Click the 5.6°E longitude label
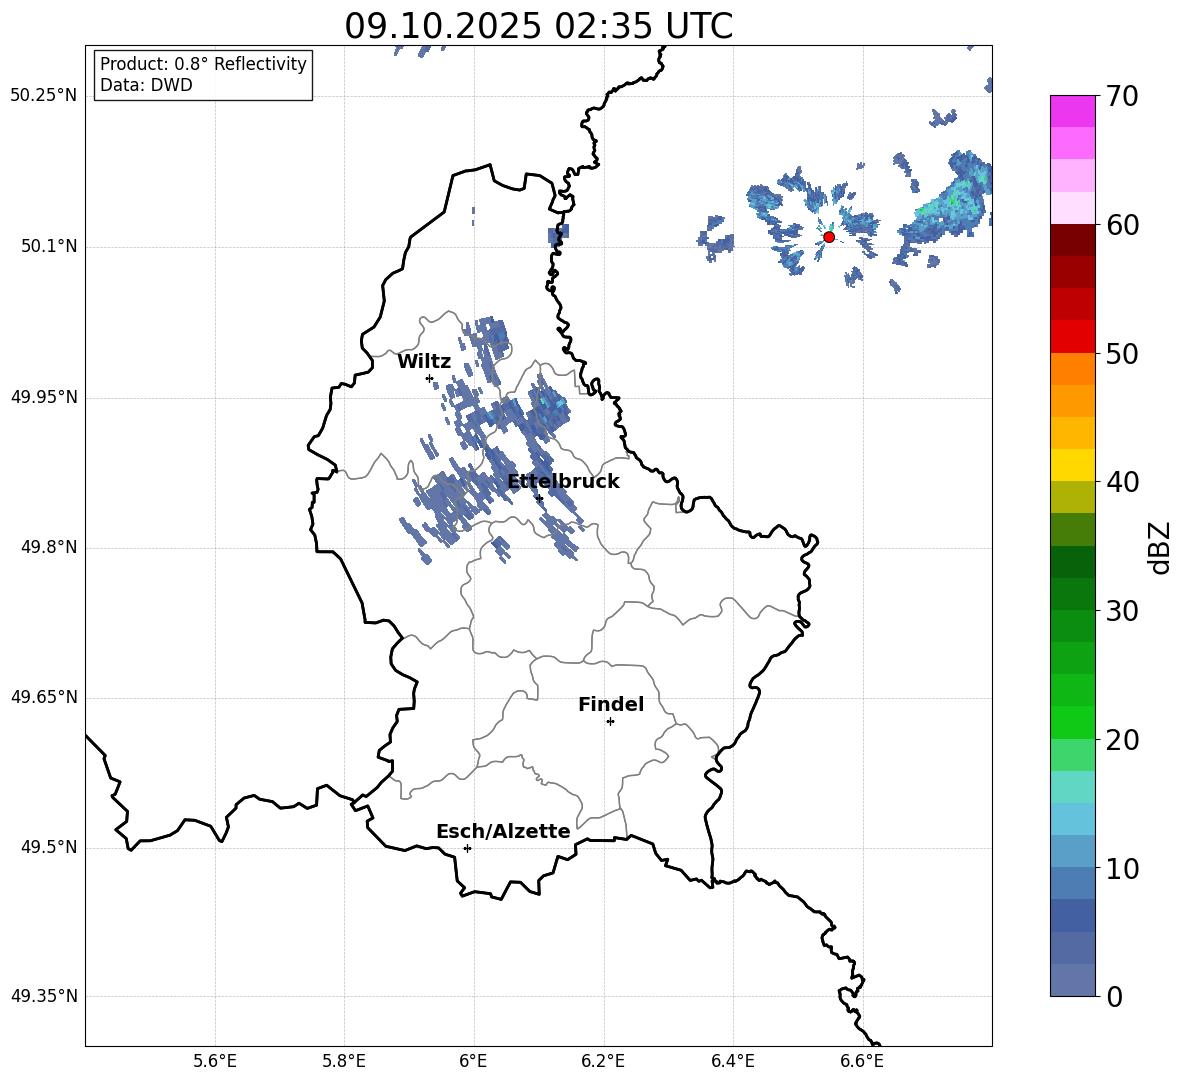The width and height of the screenshot is (1184, 1081). [215, 1061]
